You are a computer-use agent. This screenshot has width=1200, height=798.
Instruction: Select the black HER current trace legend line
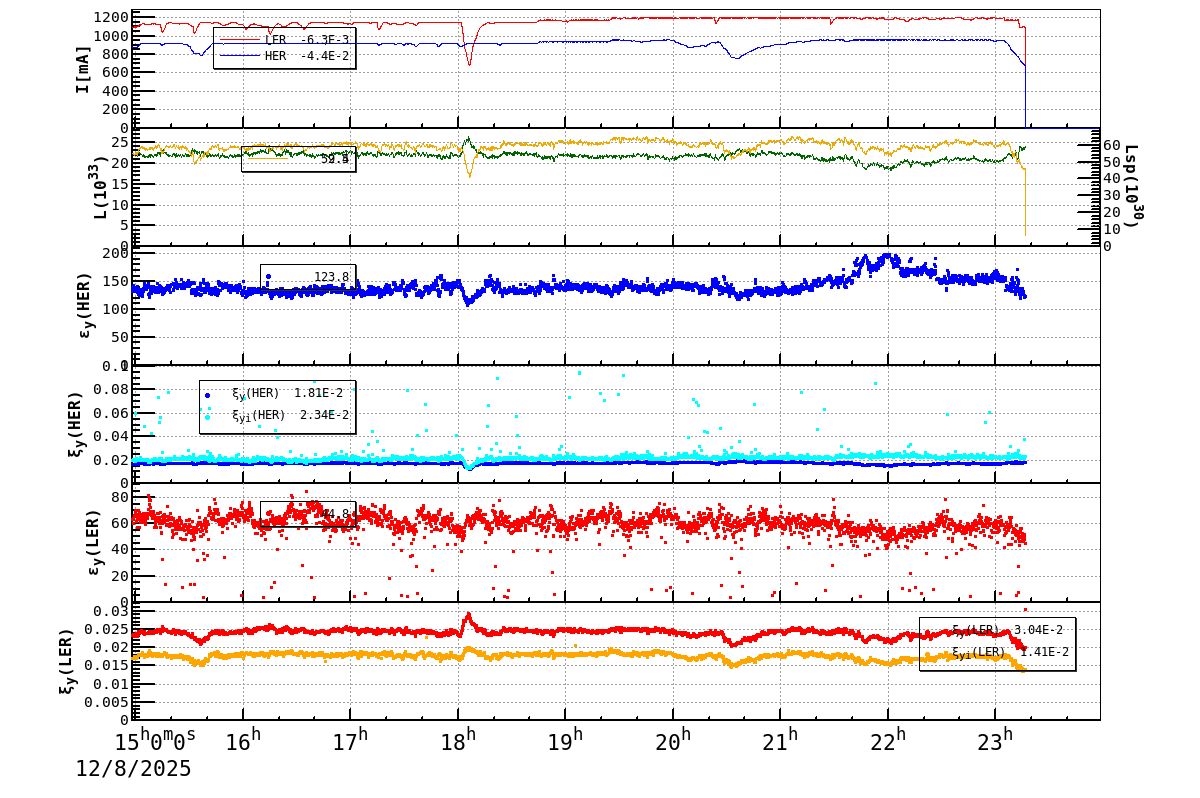(240, 56)
